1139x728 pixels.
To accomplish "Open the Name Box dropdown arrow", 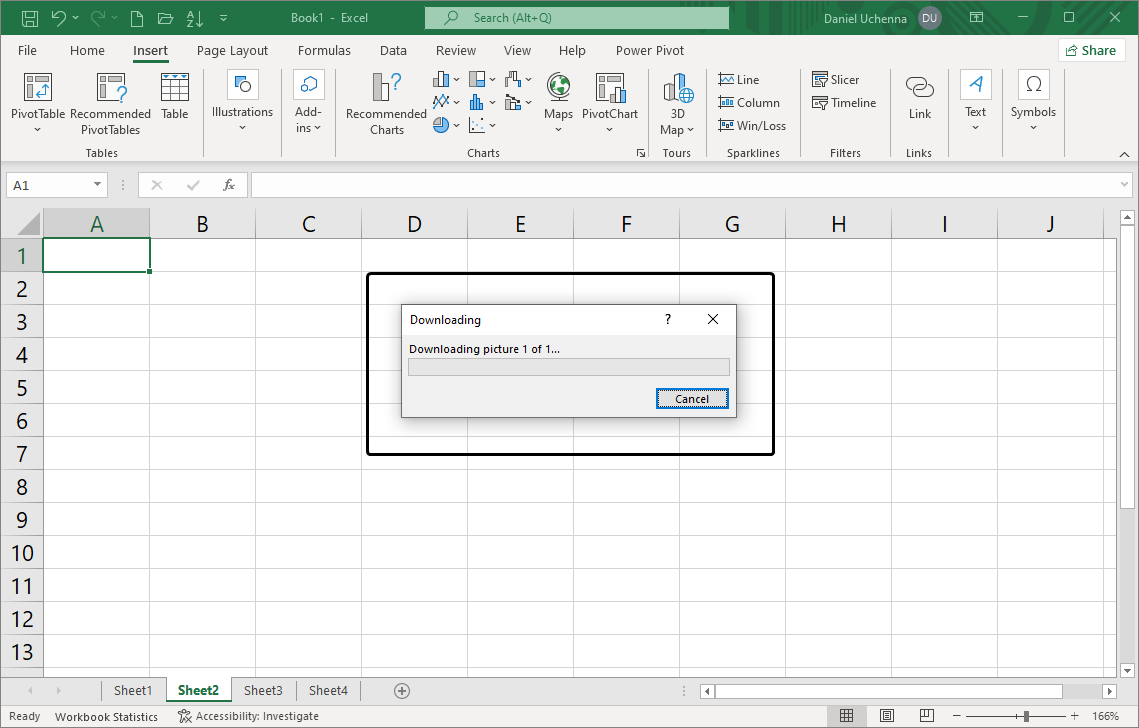I will coord(98,185).
